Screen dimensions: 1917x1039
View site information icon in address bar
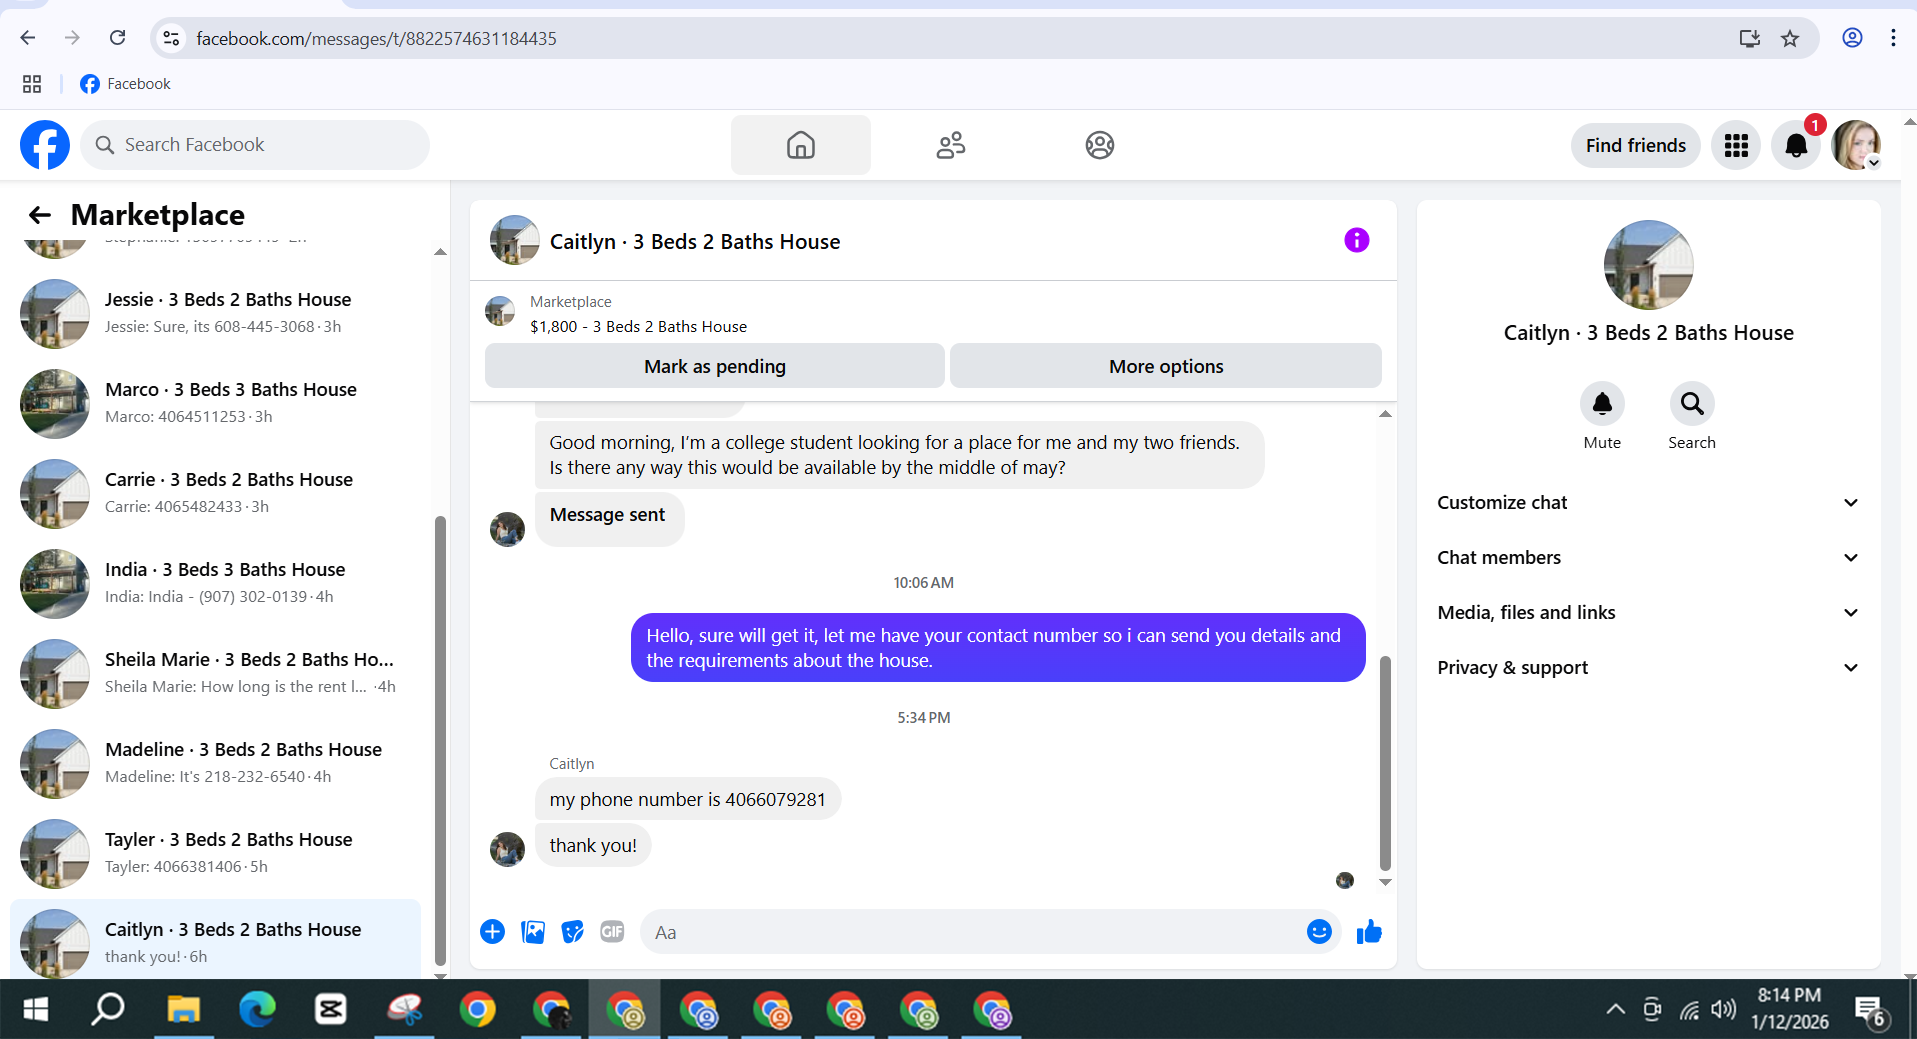171,38
